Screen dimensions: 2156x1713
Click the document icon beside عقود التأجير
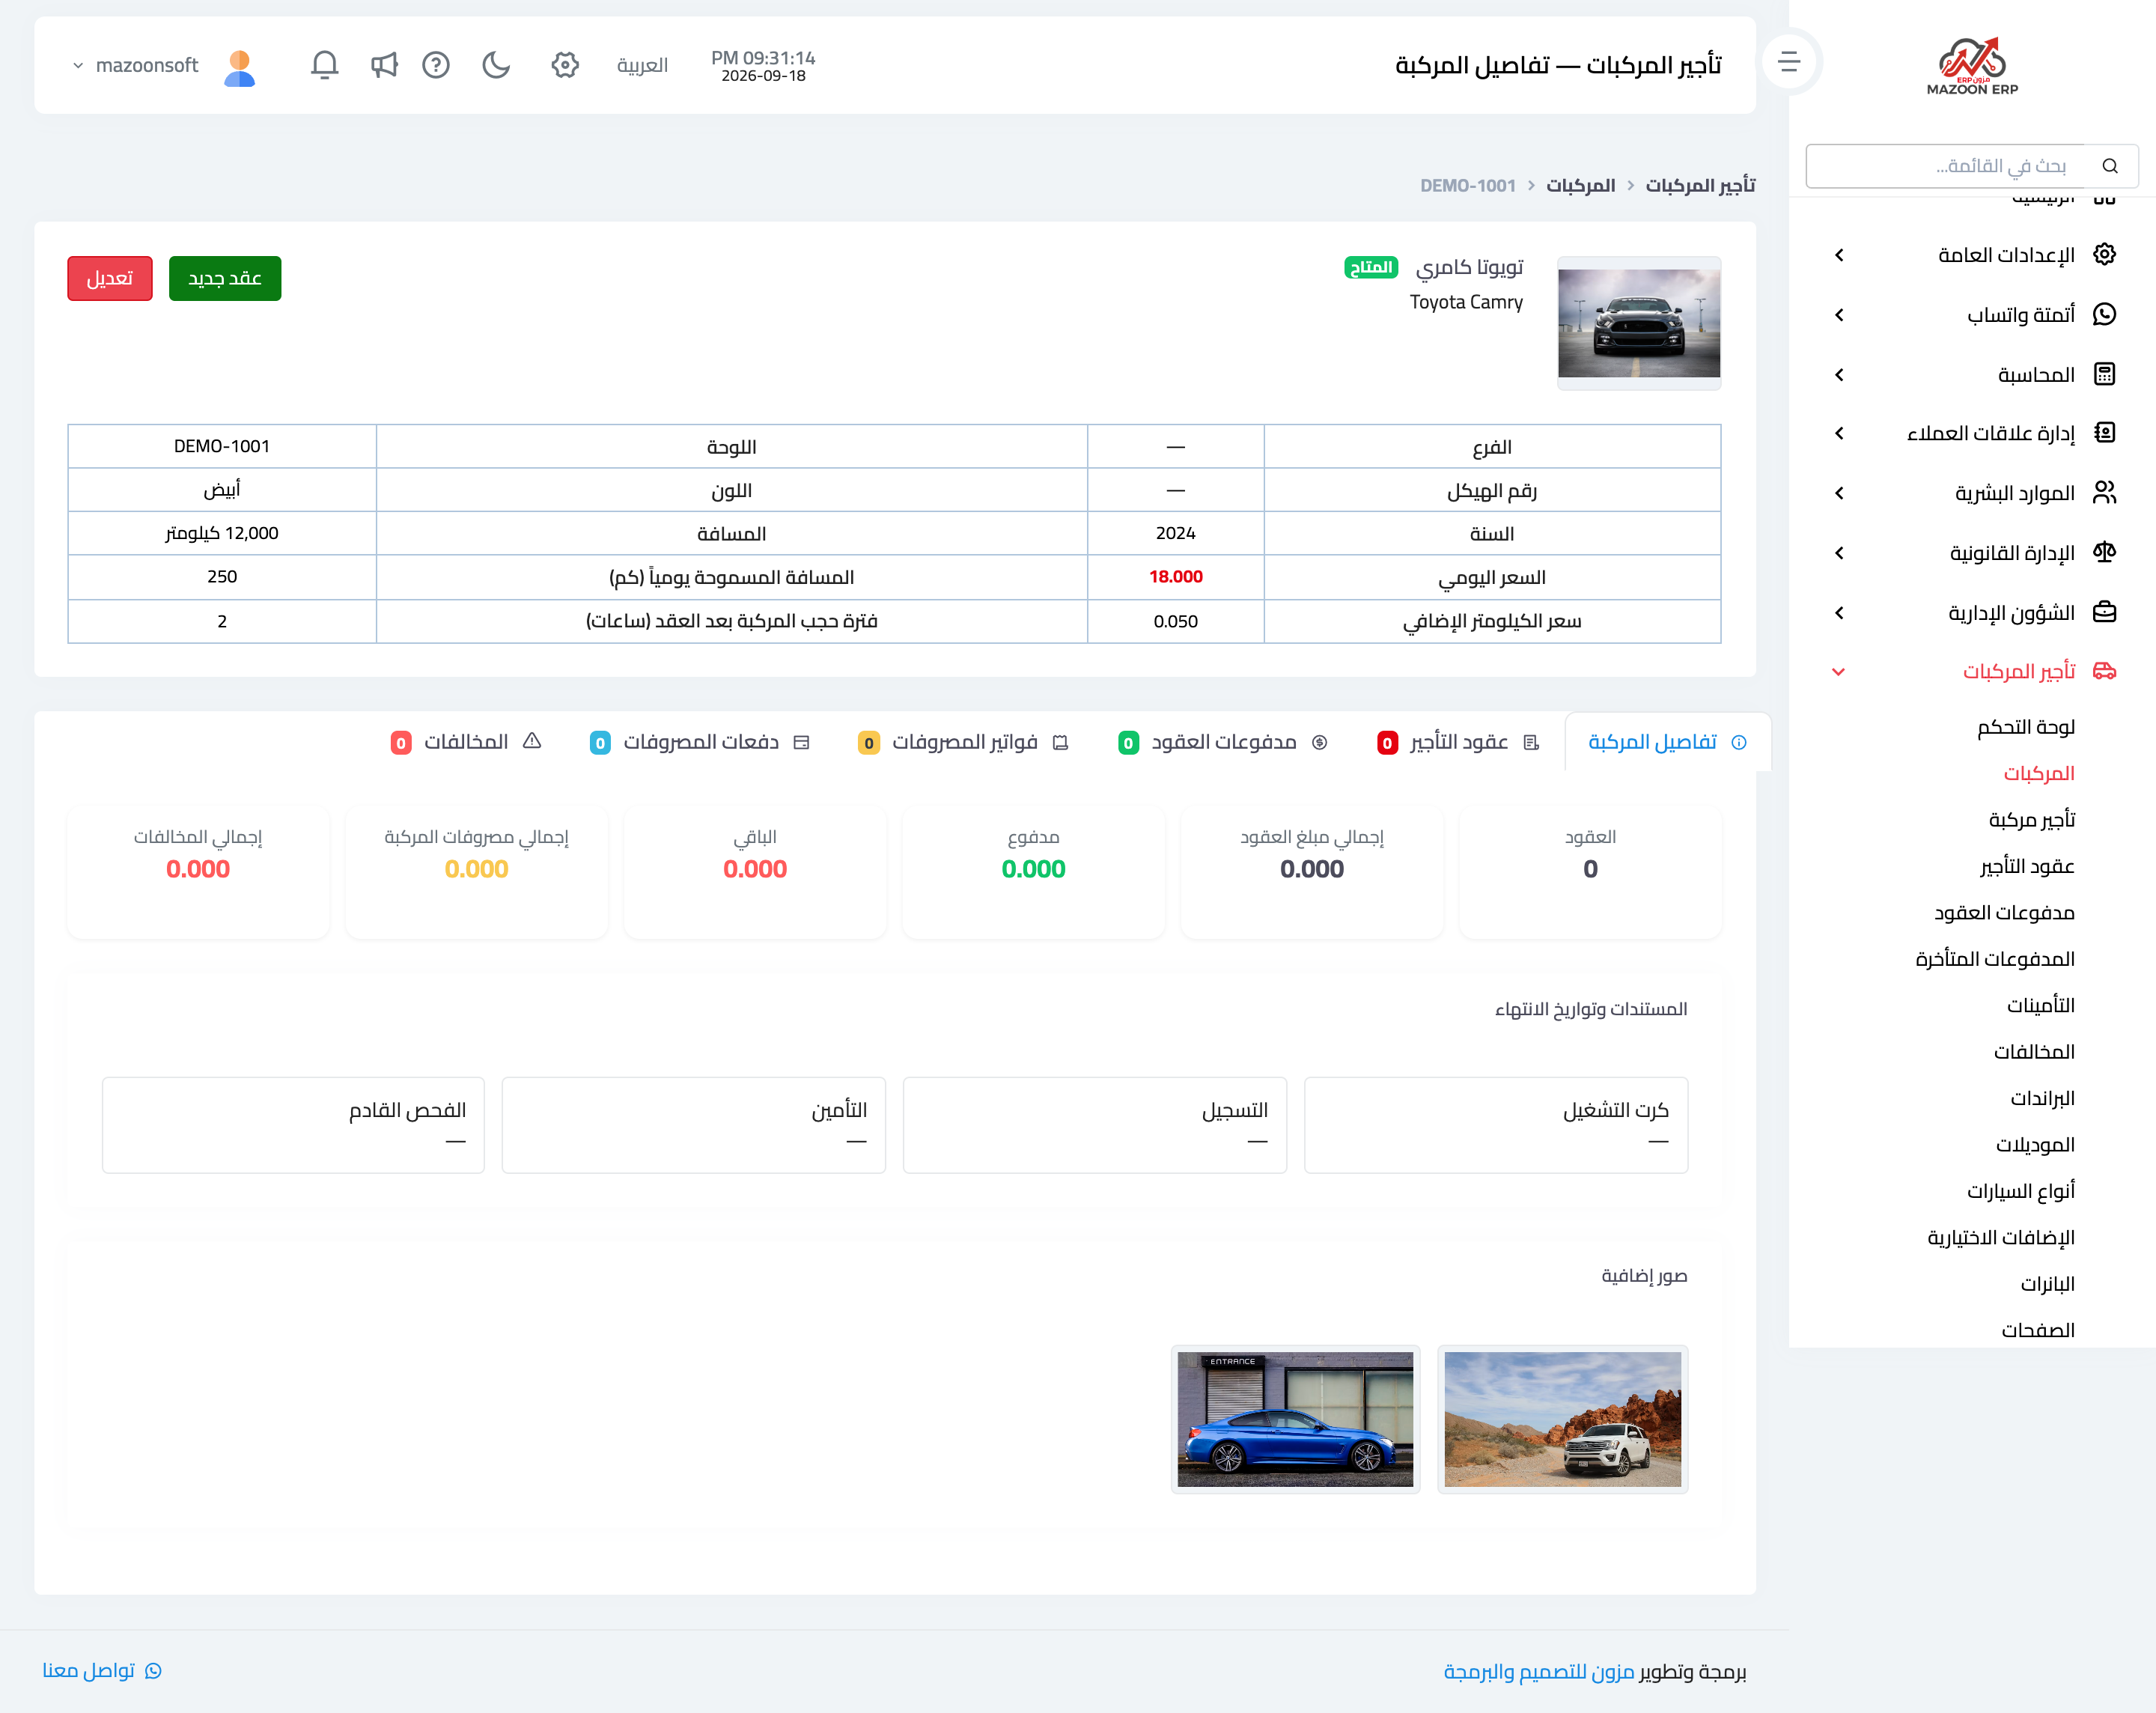(1531, 742)
